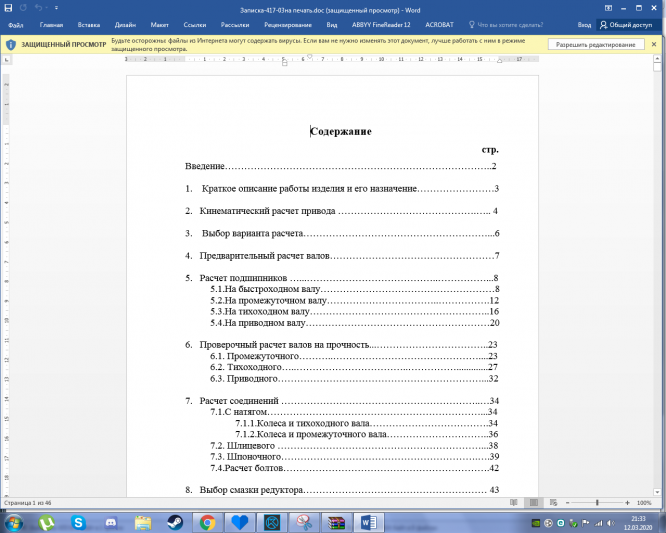
Task: Click the Save icon in quick access toolbar
Action: coord(8,8)
